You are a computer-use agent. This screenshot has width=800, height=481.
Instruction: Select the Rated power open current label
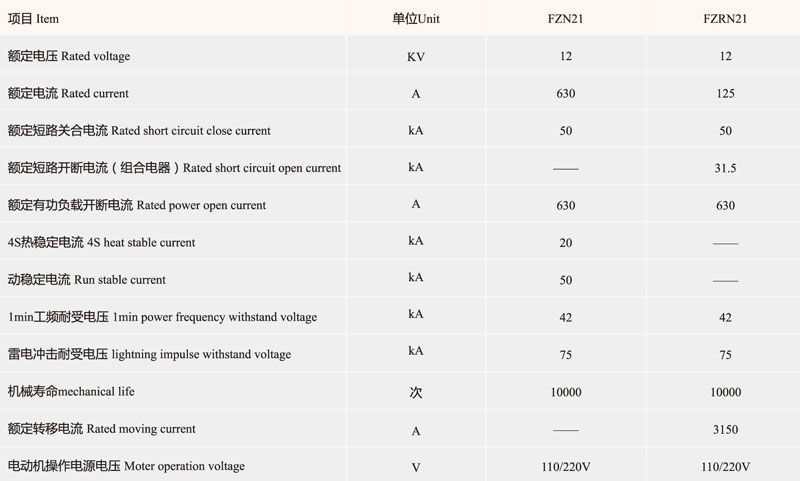(x=137, y=205)
